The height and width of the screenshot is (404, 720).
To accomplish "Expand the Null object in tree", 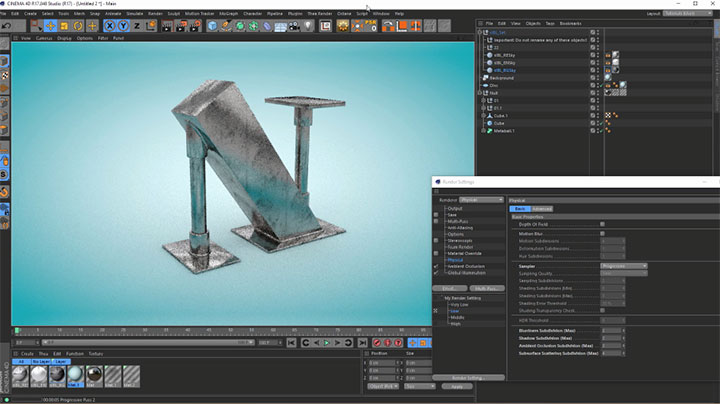I will coord(480,93).
